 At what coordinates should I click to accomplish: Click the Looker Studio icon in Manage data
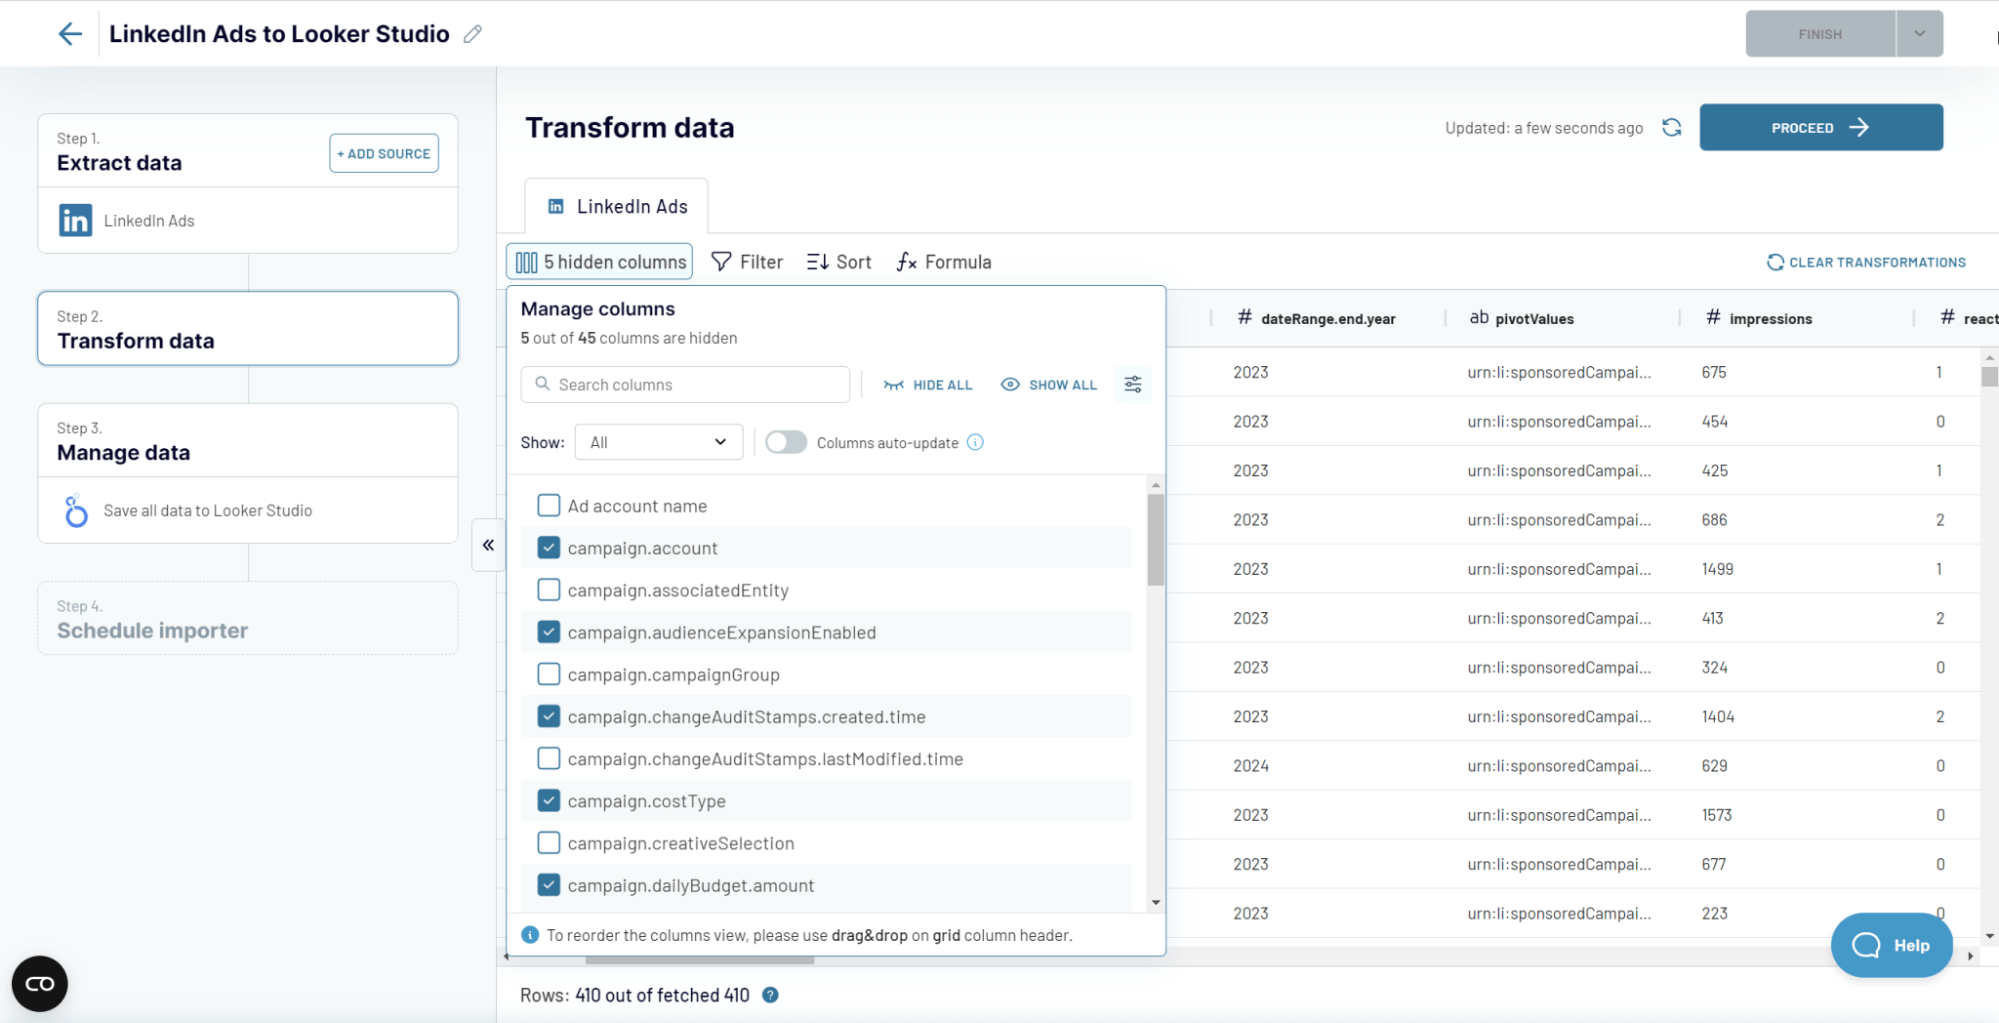point(76,510)
